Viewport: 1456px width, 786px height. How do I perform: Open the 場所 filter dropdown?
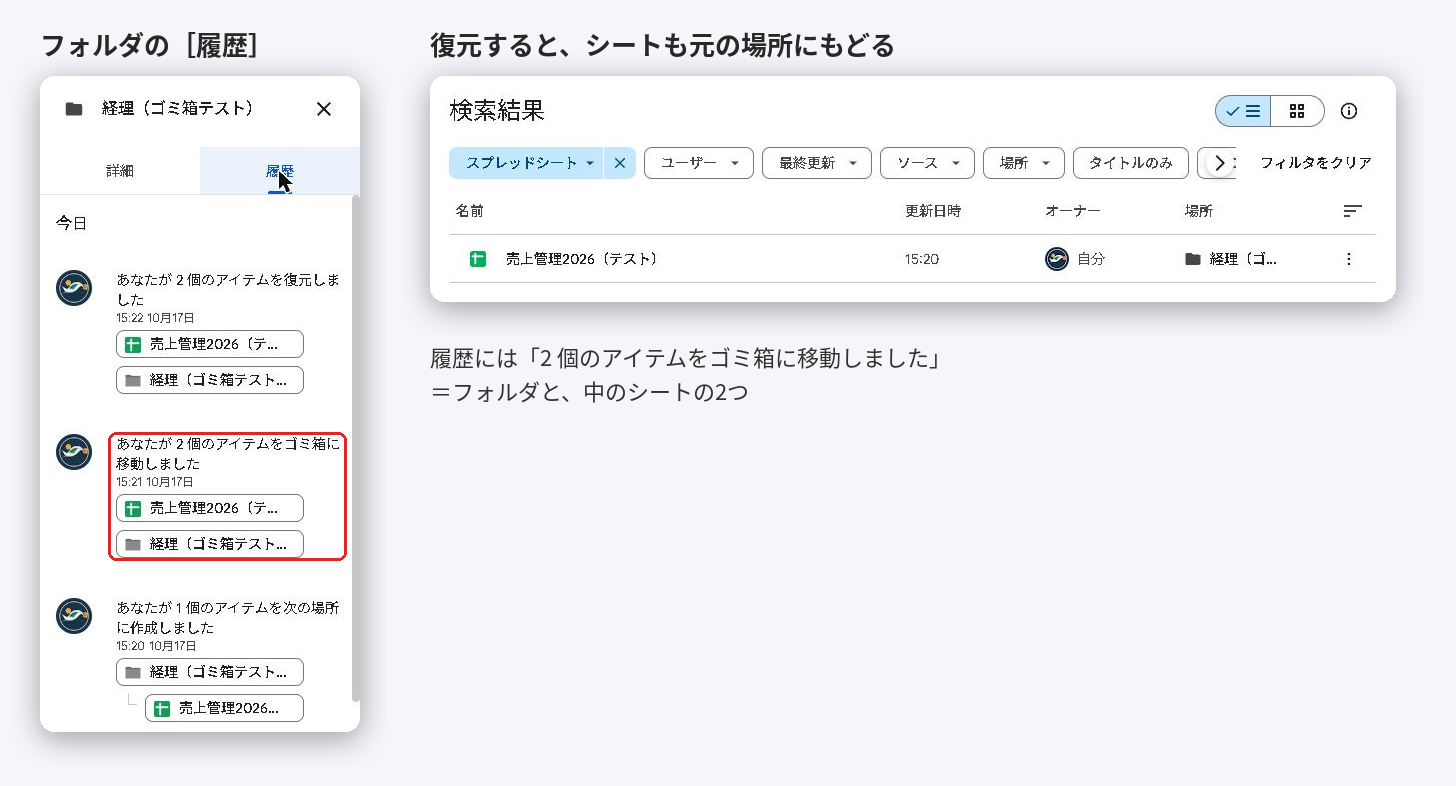pyautogui.click(x=1024, y=163)
